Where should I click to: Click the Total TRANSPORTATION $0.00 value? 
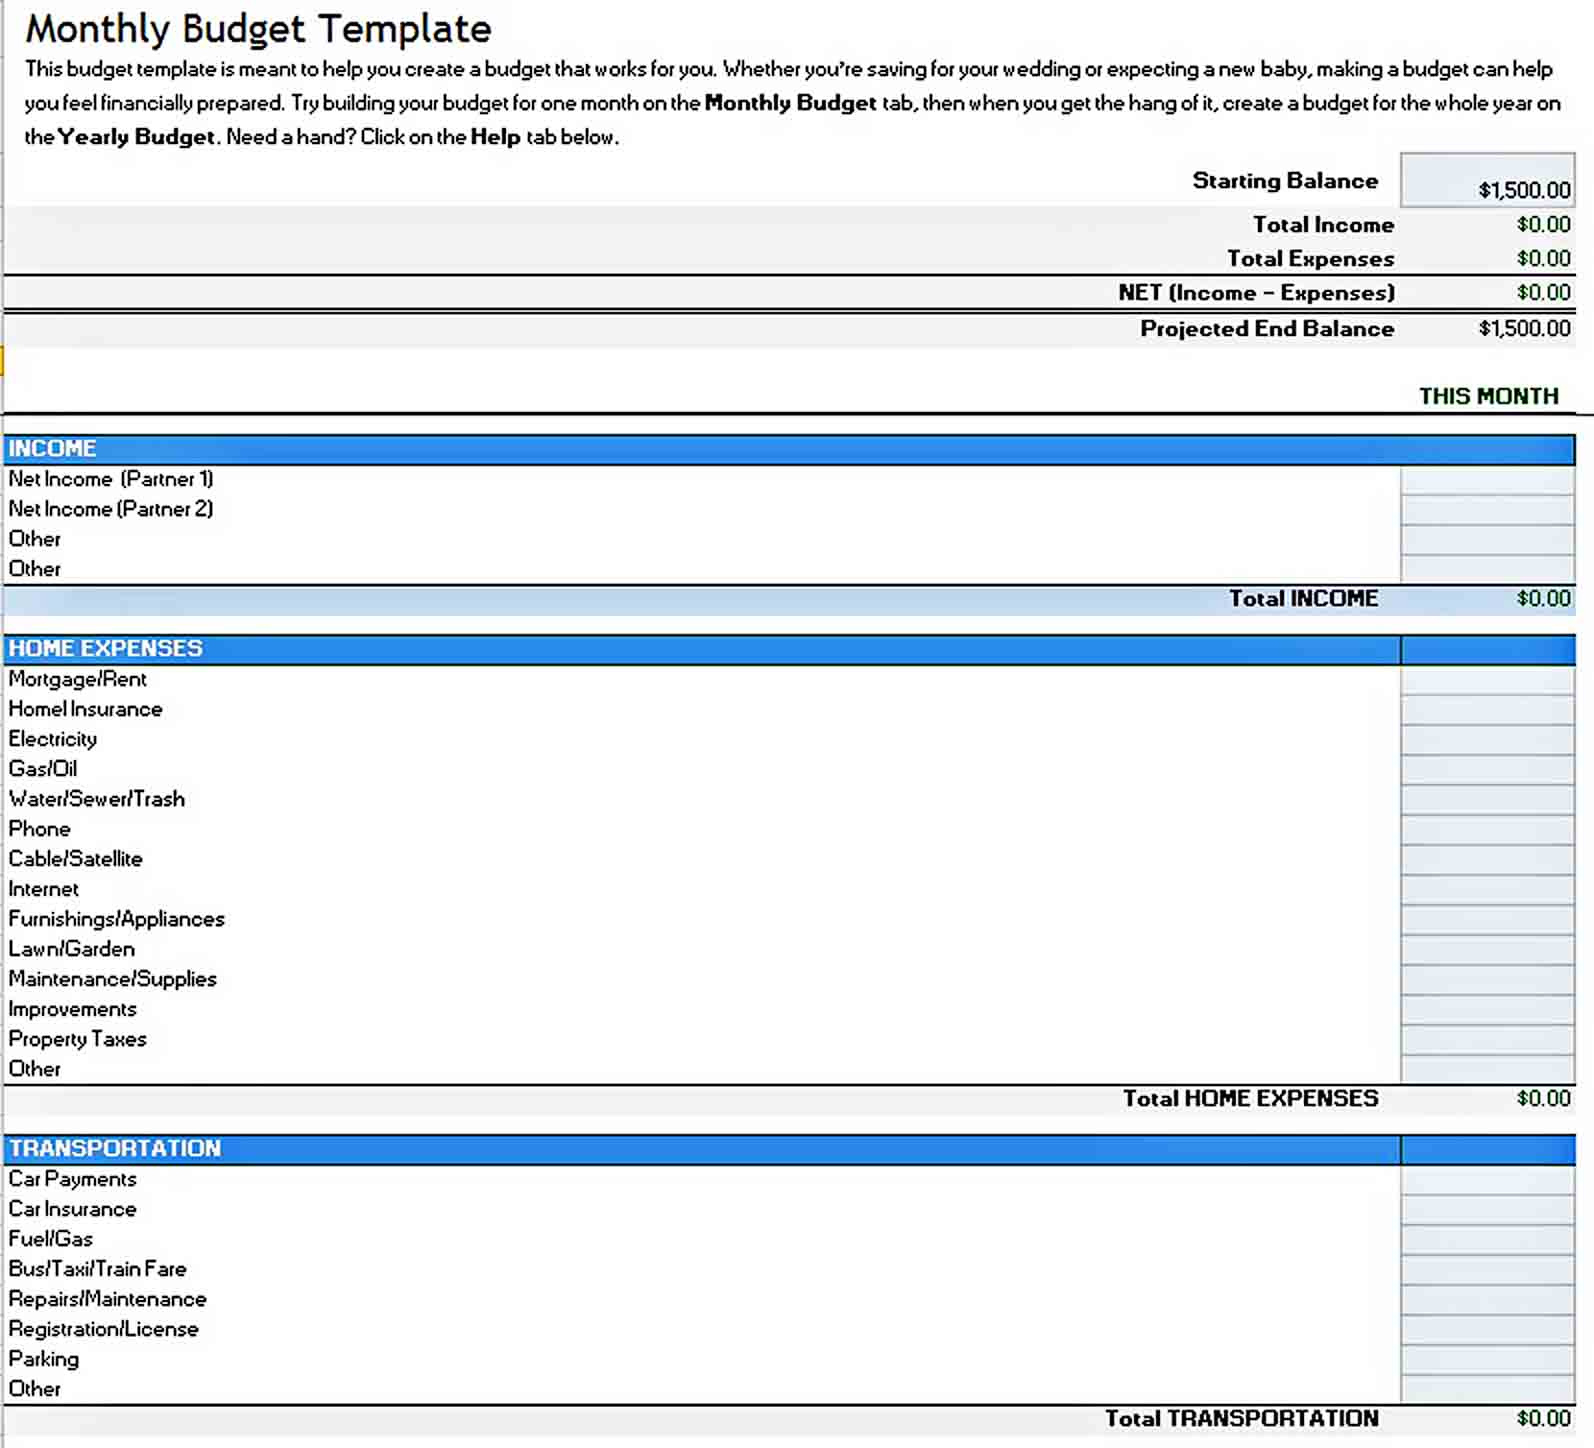click(x=1543, y=1419)
